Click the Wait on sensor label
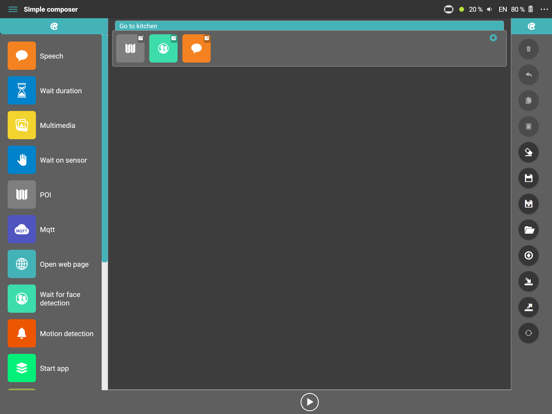 pyautogui.click(x=63, y=160)
